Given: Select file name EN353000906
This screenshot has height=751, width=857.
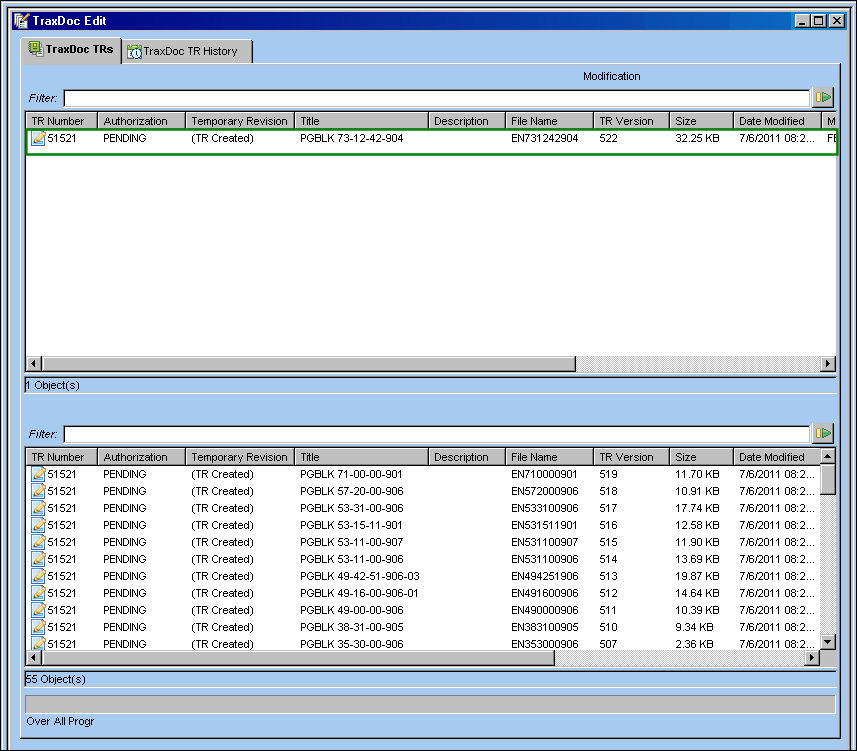Looking at the screenshot, I should 544,643.
